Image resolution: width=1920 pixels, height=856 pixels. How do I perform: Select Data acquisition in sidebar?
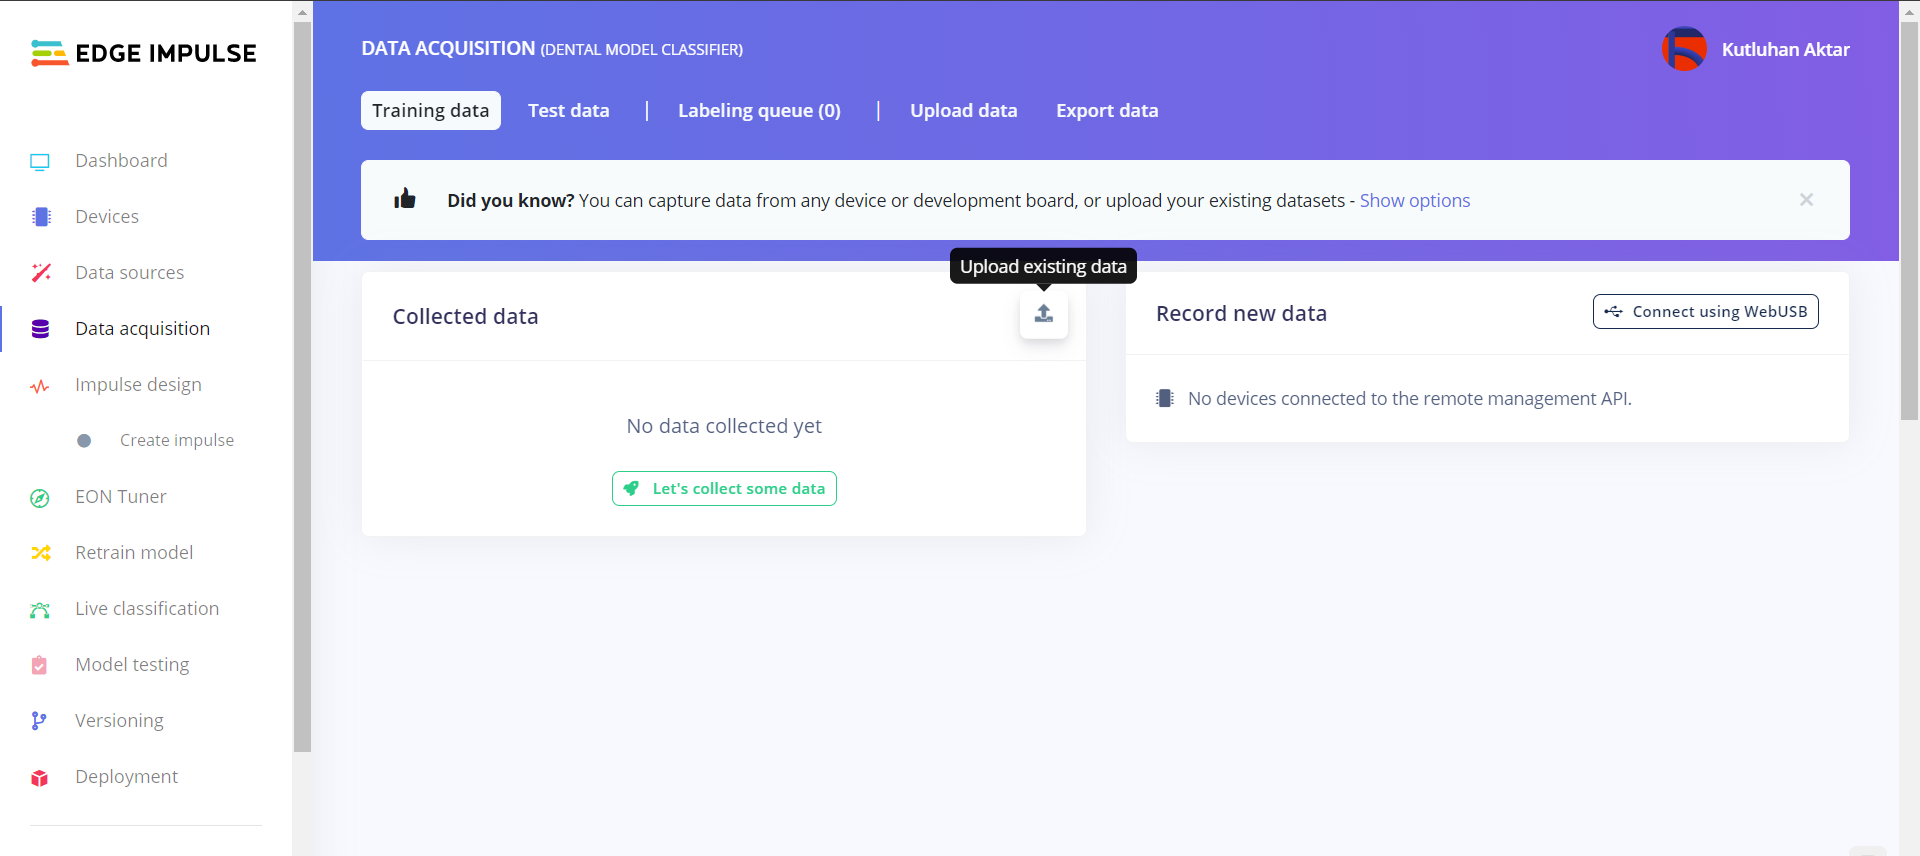tap(142, 329)
